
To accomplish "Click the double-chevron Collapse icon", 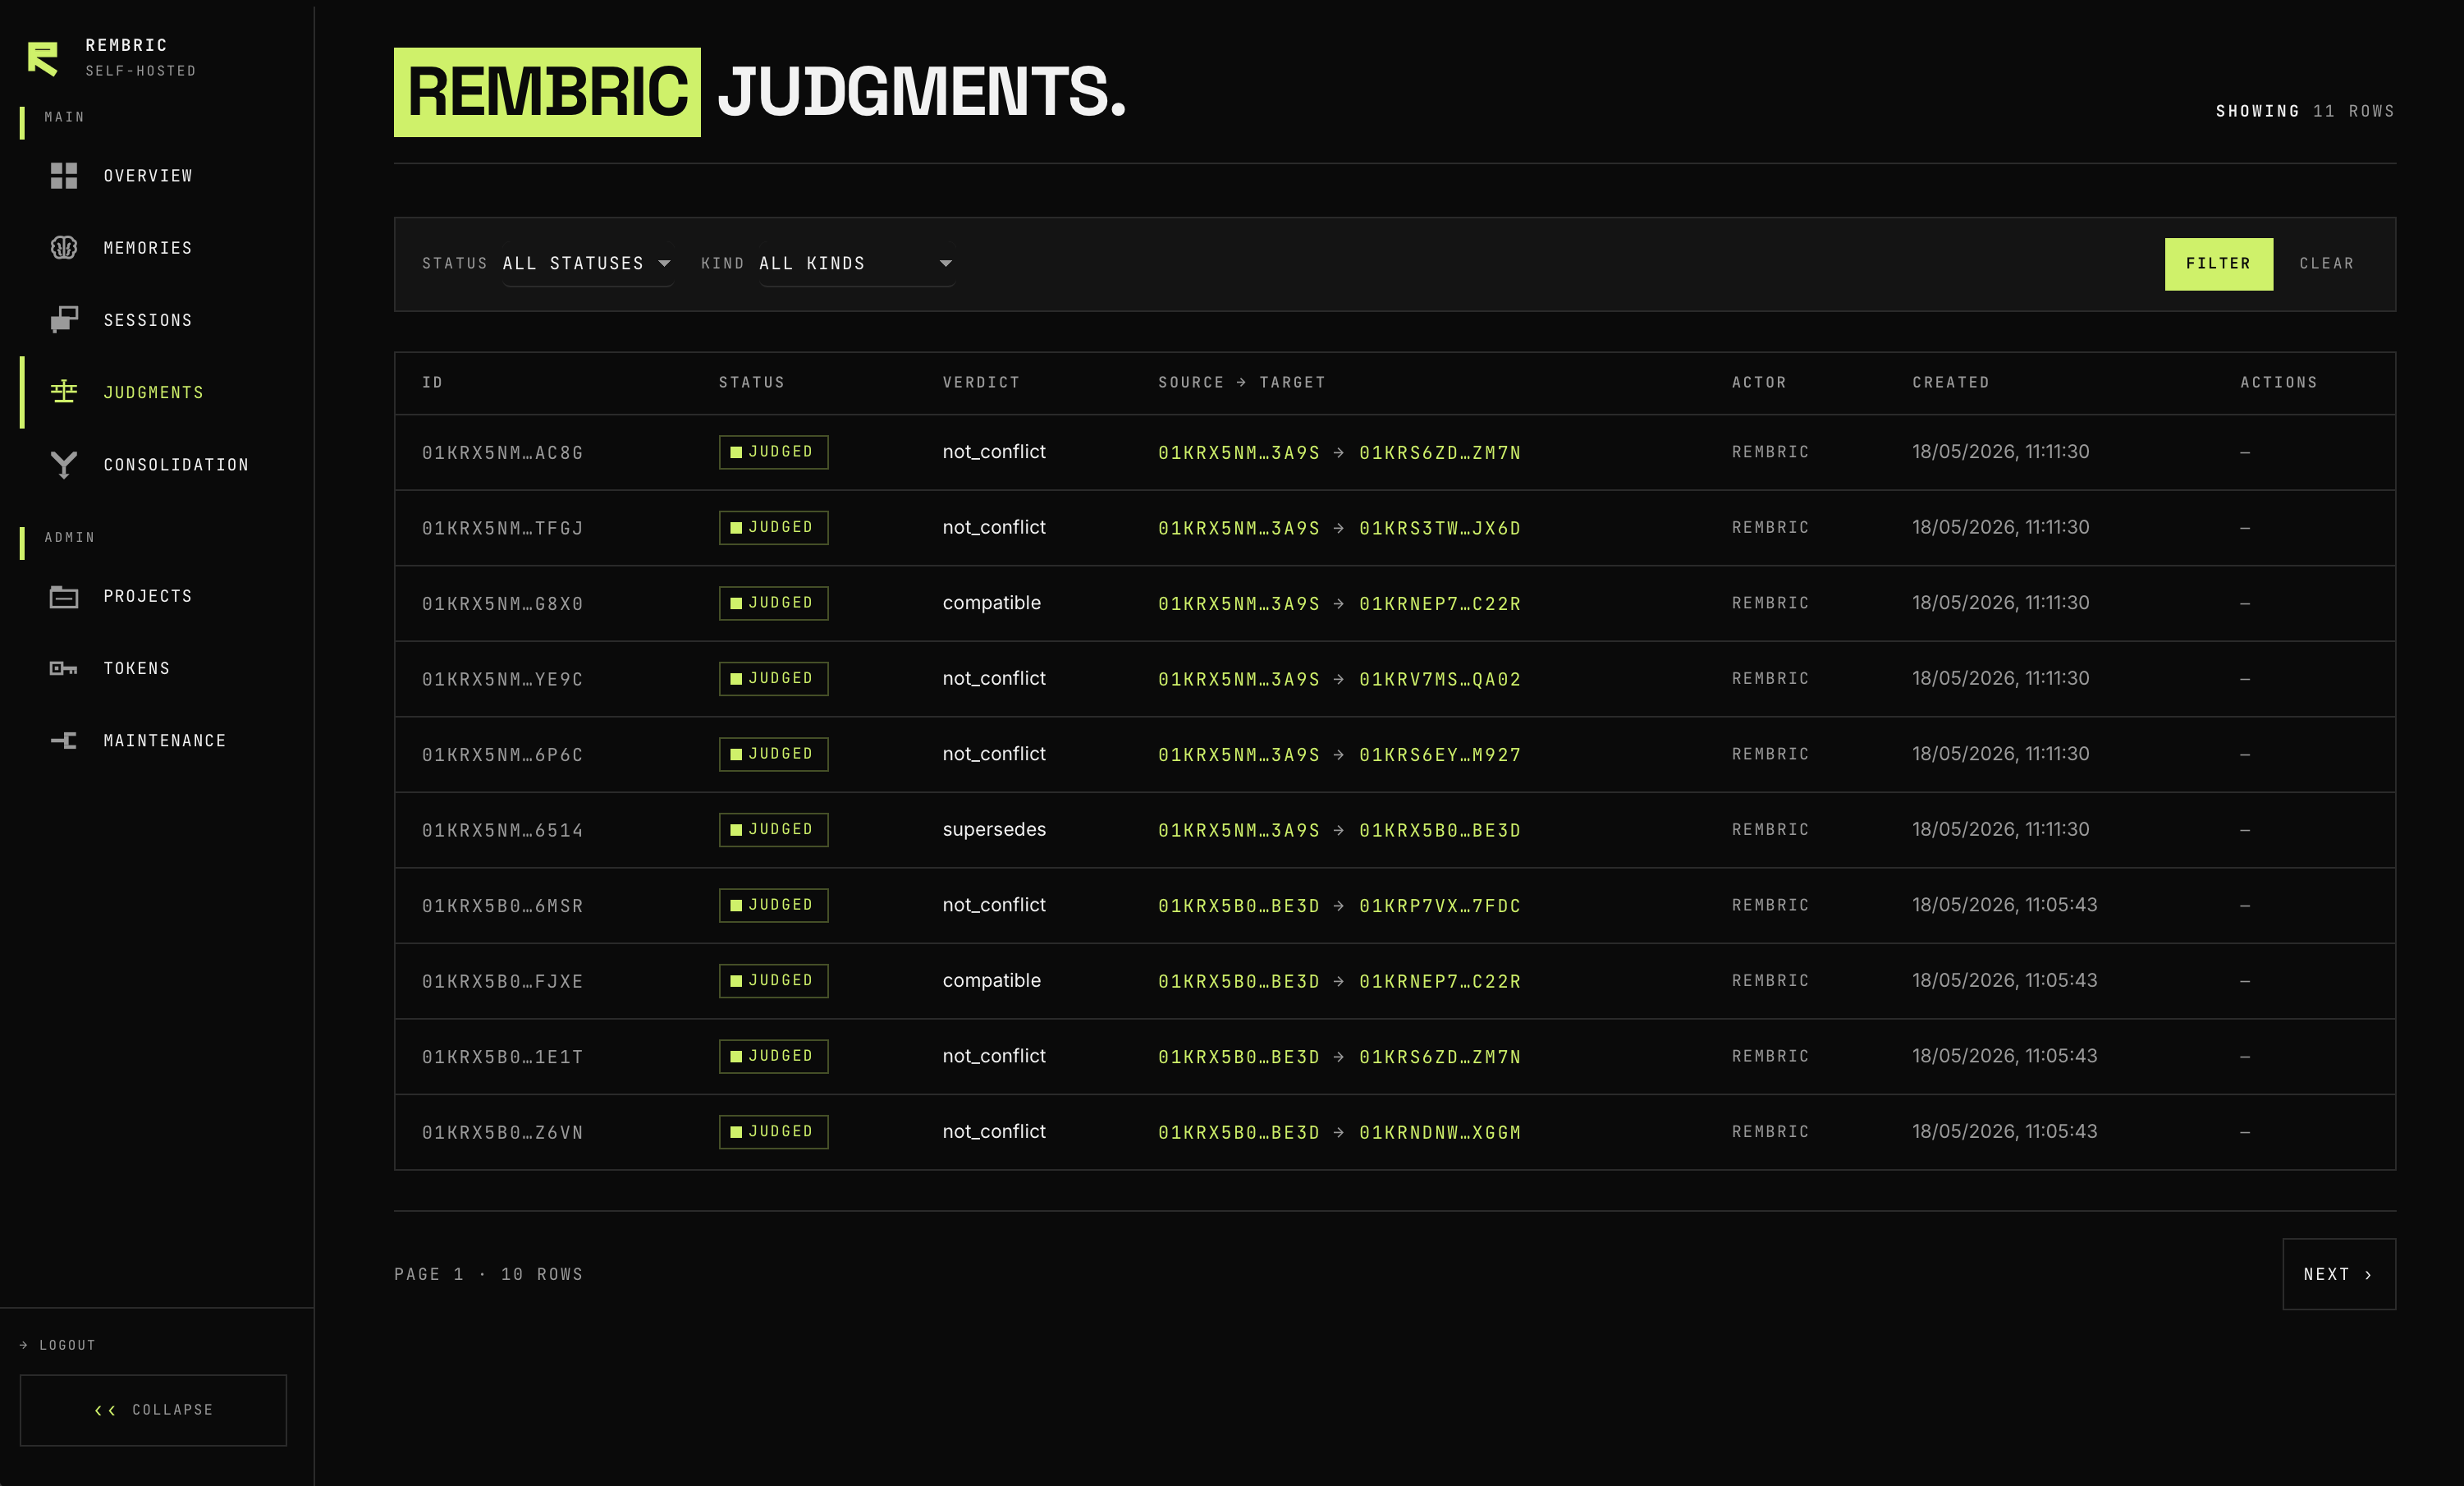I will coord(105,1410).
